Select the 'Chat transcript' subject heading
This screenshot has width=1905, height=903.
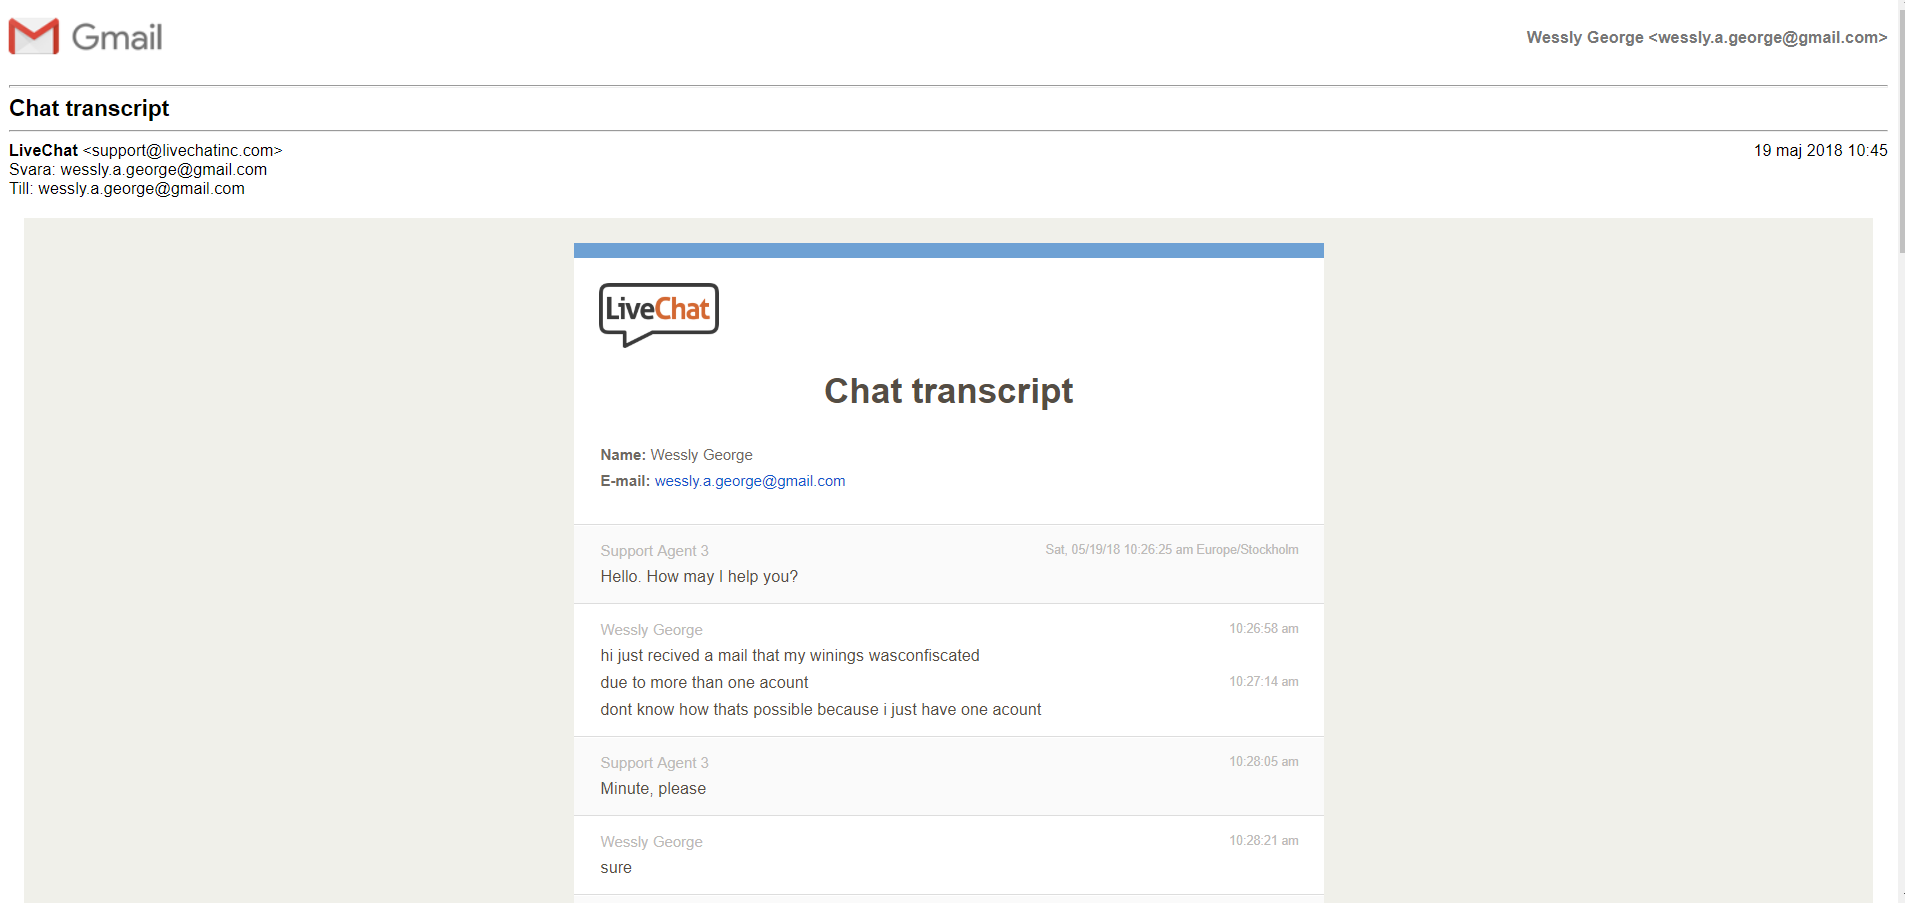89,108
